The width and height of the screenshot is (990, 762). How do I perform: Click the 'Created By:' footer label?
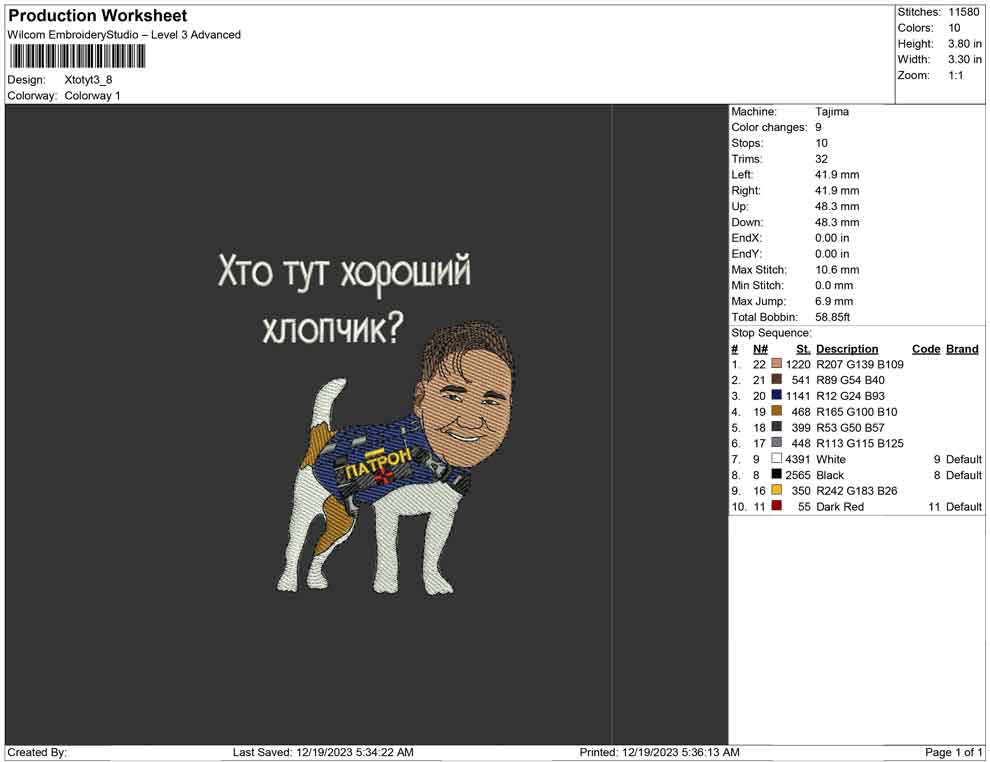pos(37,752)
